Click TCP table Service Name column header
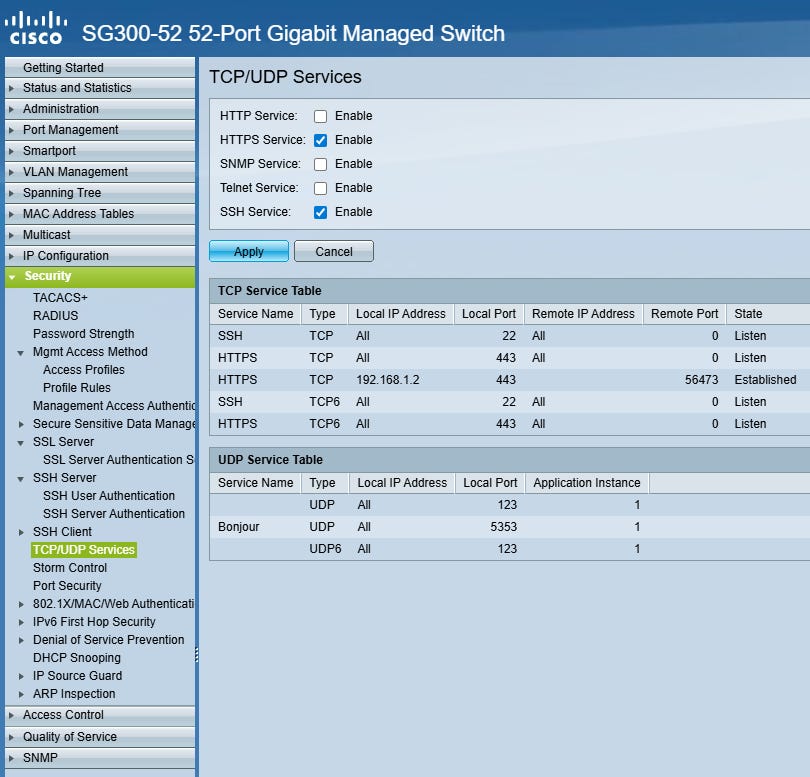Image resolution: width=810 pixels, height=777 pixels. coord(255,314)
